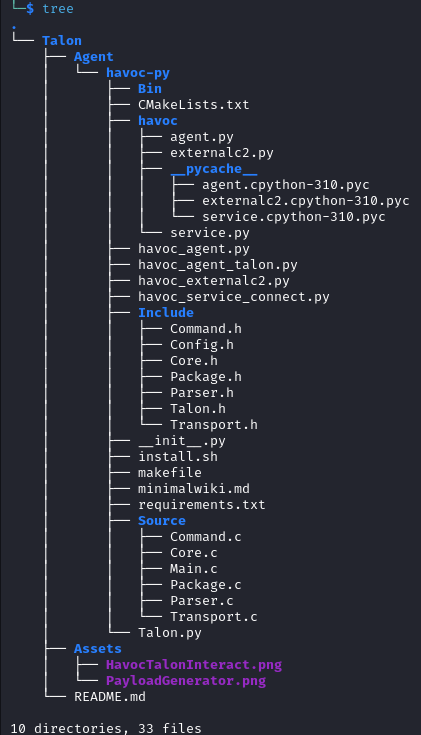
Task: Click Talon.py at bottom of havoc-py
Action: click(170, 633)
